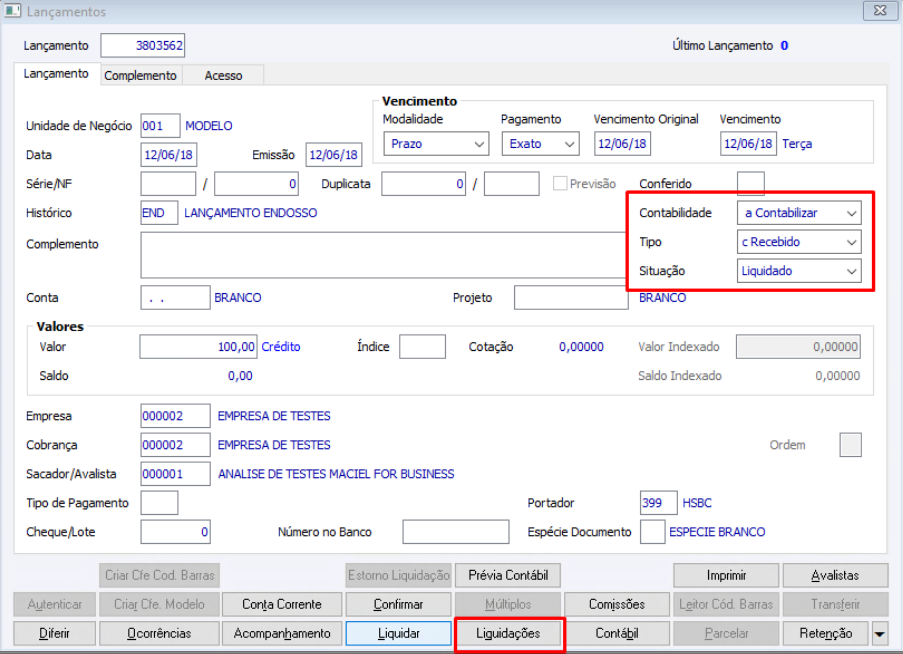Click the Lançamento number field 3803562
Viewport: 903px width, 654px height.
[x=143, y=45]
